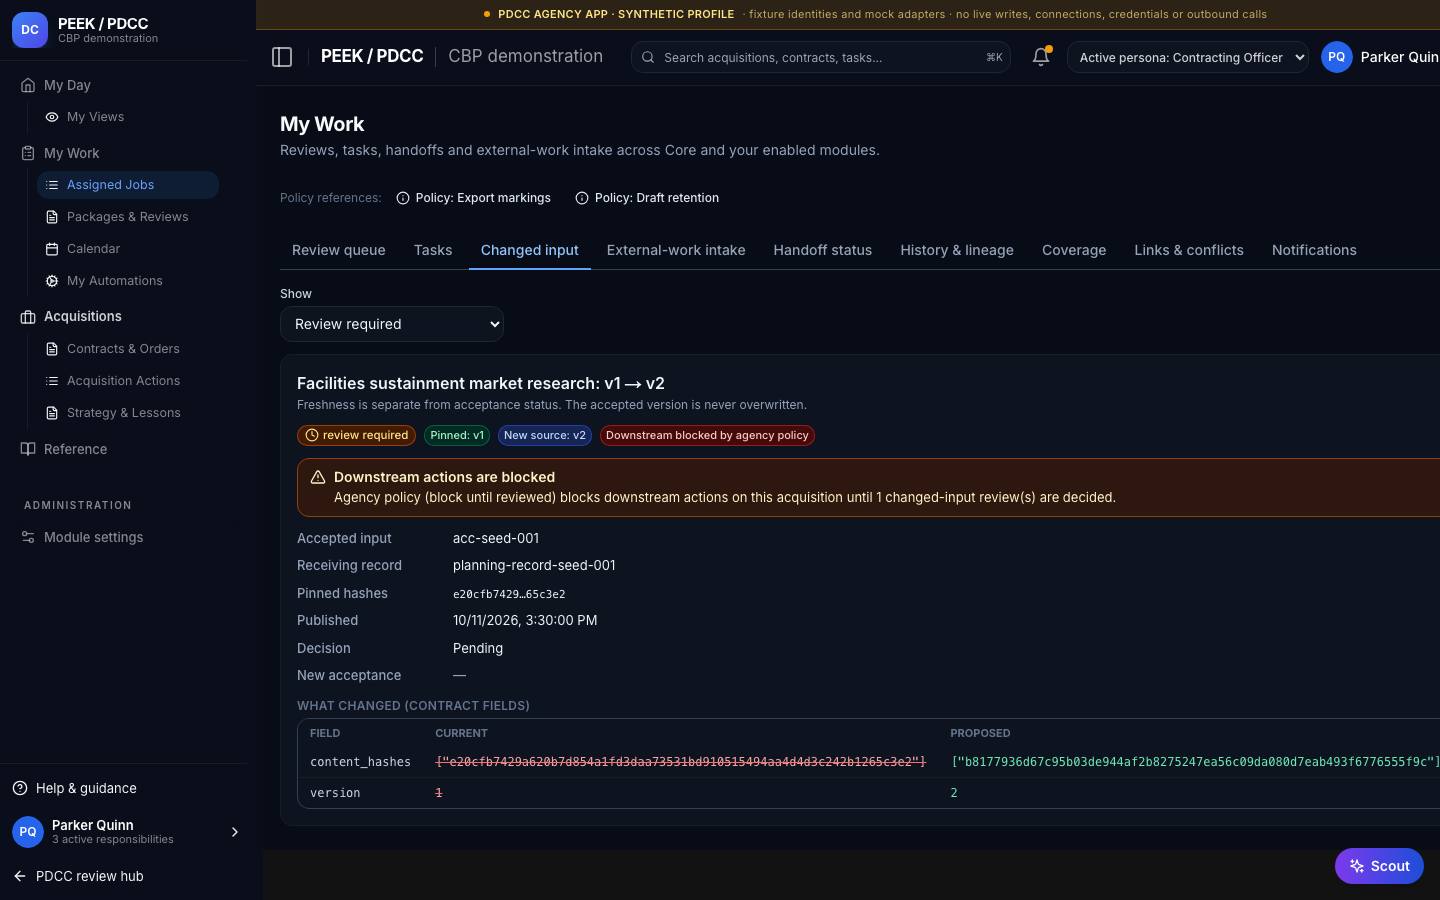Open the Scout assistant button
The image size is (1440, 900).
click(1379, 866)
